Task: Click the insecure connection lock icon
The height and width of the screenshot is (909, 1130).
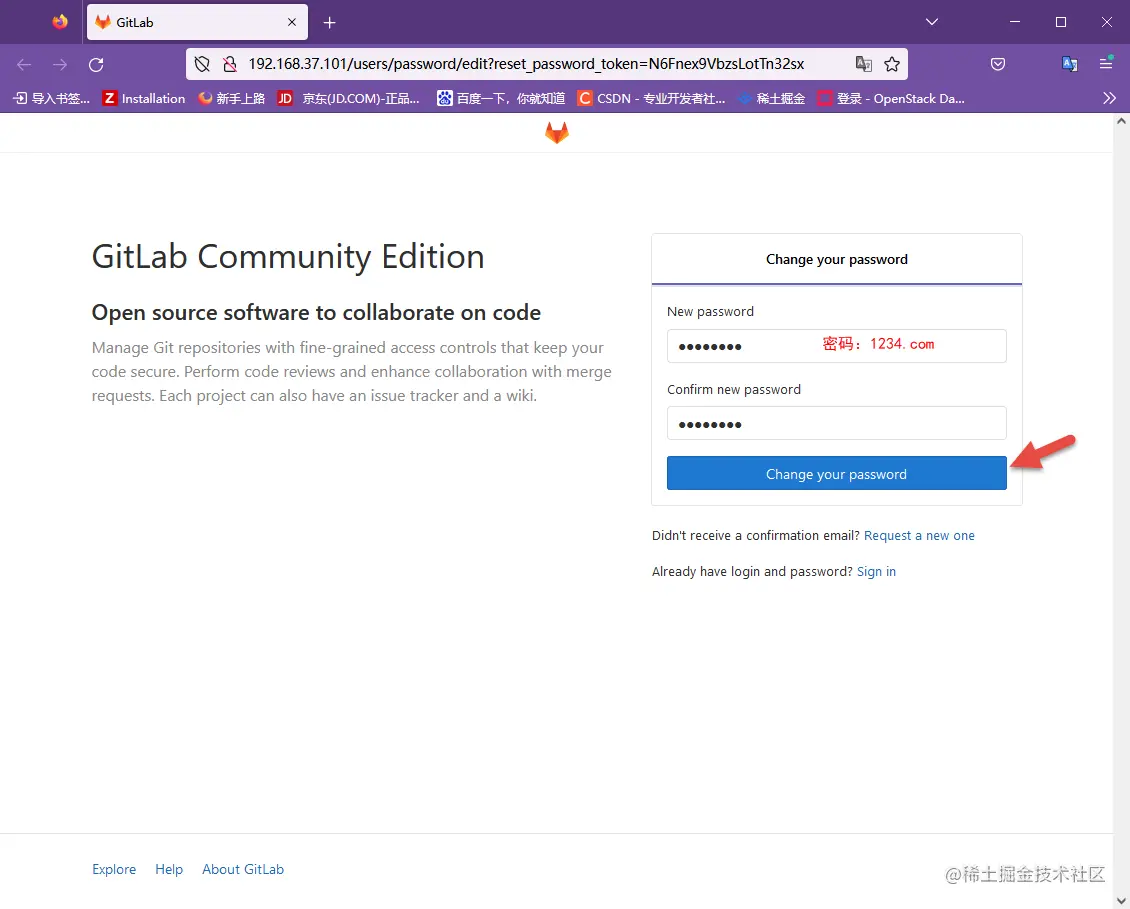Action: 230,64
